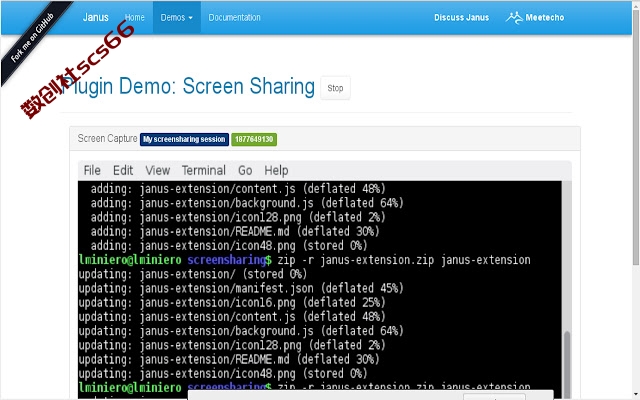Image resolution: width=640 pixels, height=400 pixels.
Task: Click the My screensharing session label
Action: (x=184, y=139)
